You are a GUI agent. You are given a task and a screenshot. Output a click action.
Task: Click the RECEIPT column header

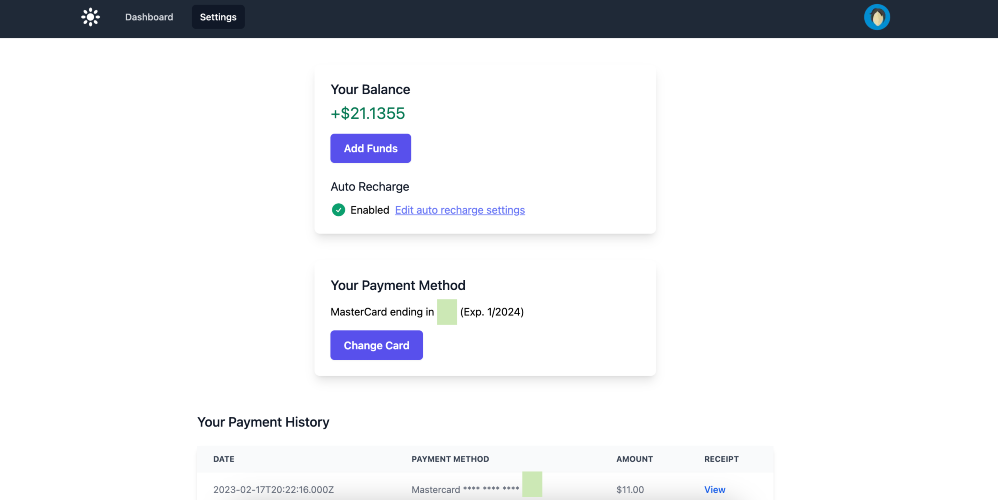point(721,459)
